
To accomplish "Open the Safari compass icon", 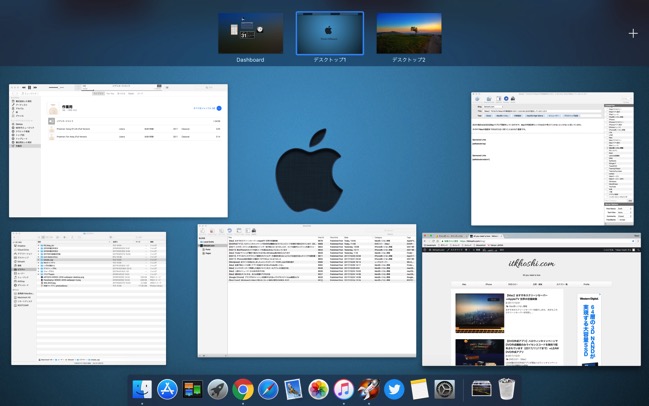I will (x=268, y=389).
